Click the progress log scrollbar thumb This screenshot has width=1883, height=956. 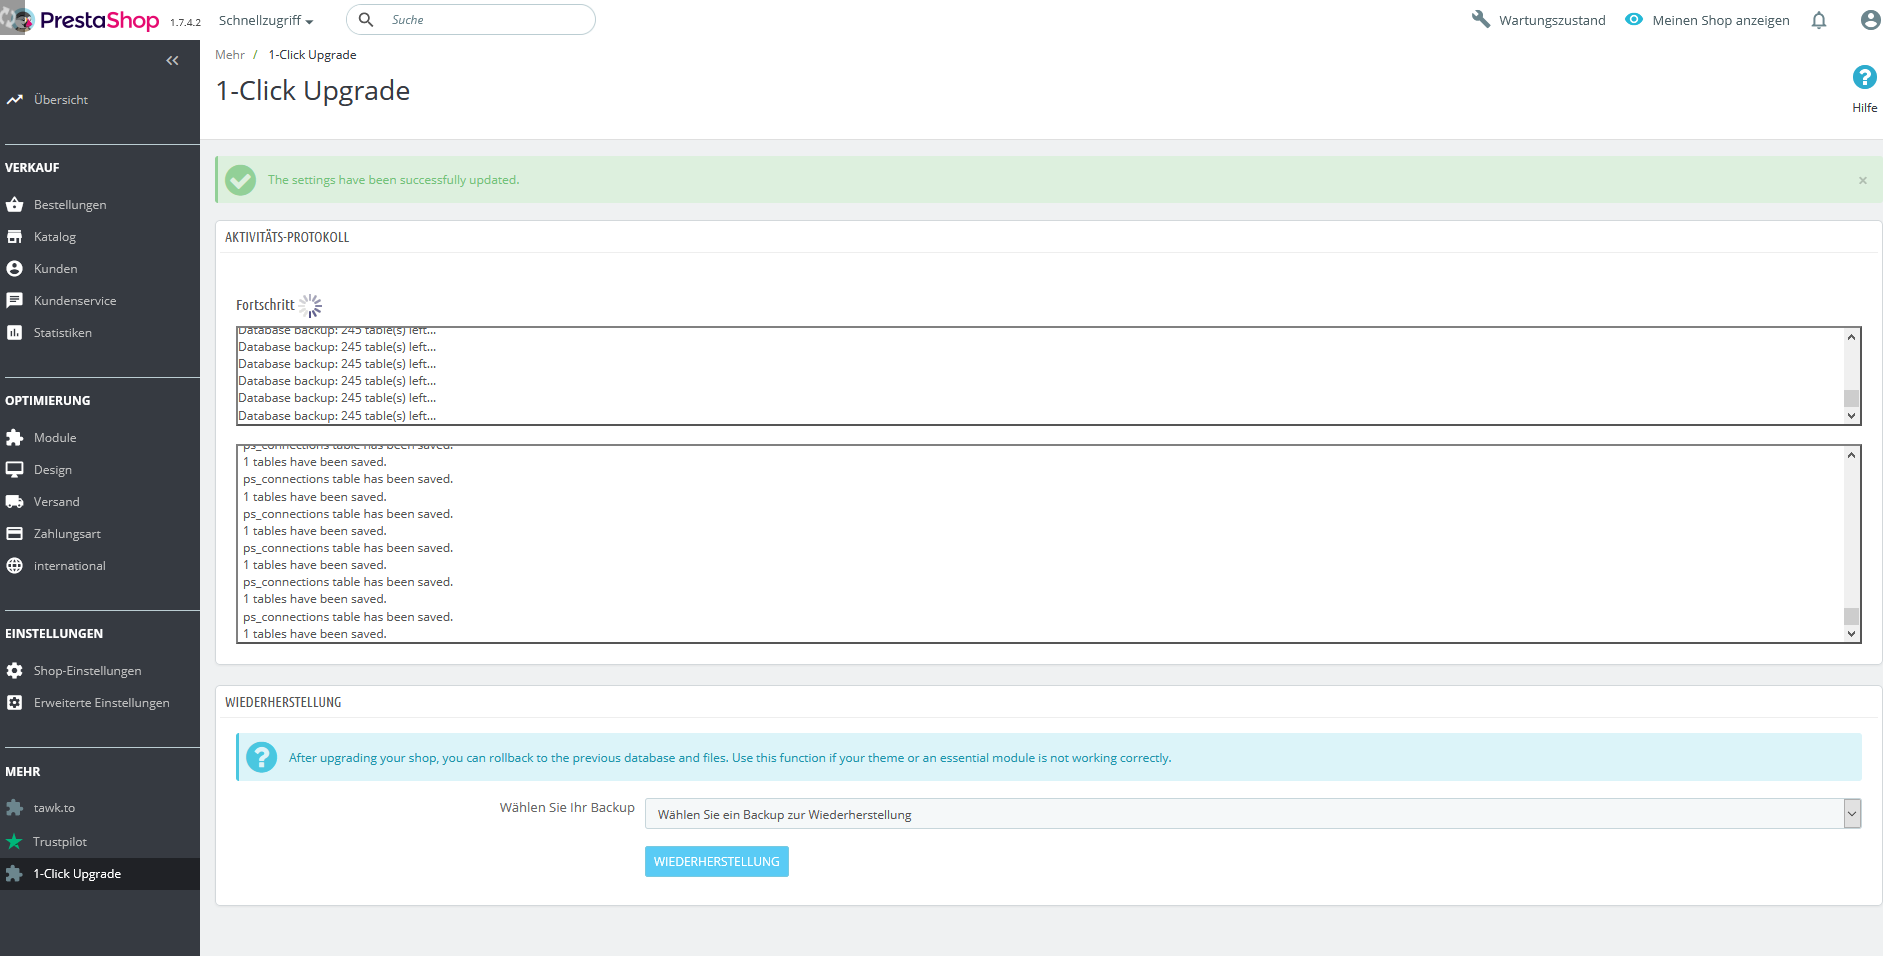(1851, 398)
